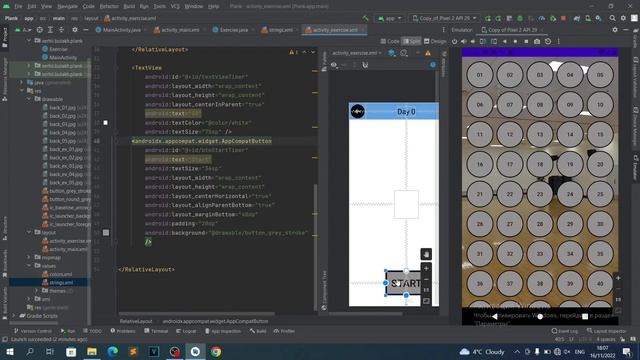This screenshot has width=640, height=360.
Task: Open the Logcat tool window
Action: pos(186,331)
